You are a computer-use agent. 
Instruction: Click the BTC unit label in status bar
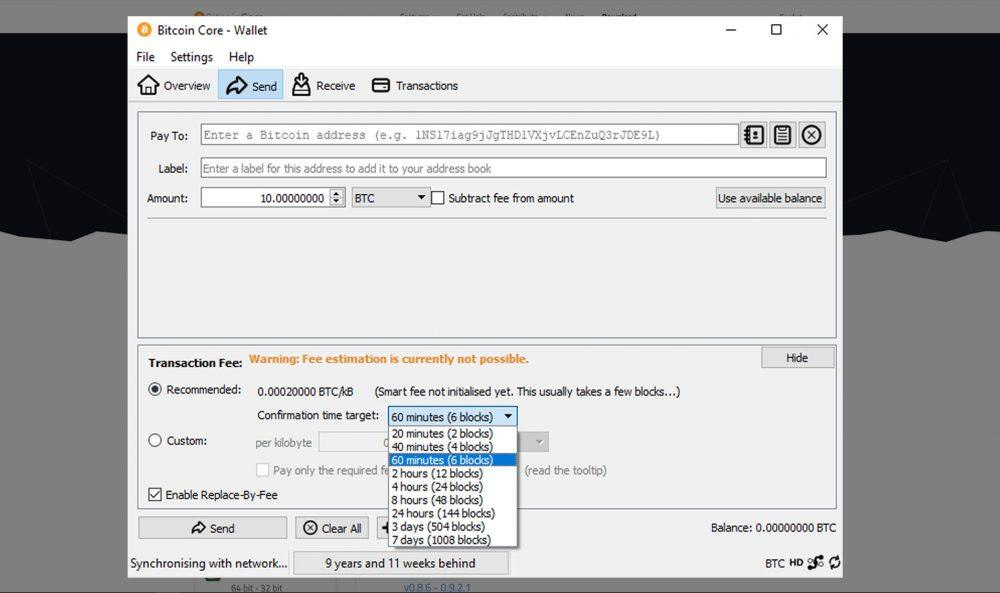coord(775,563)
